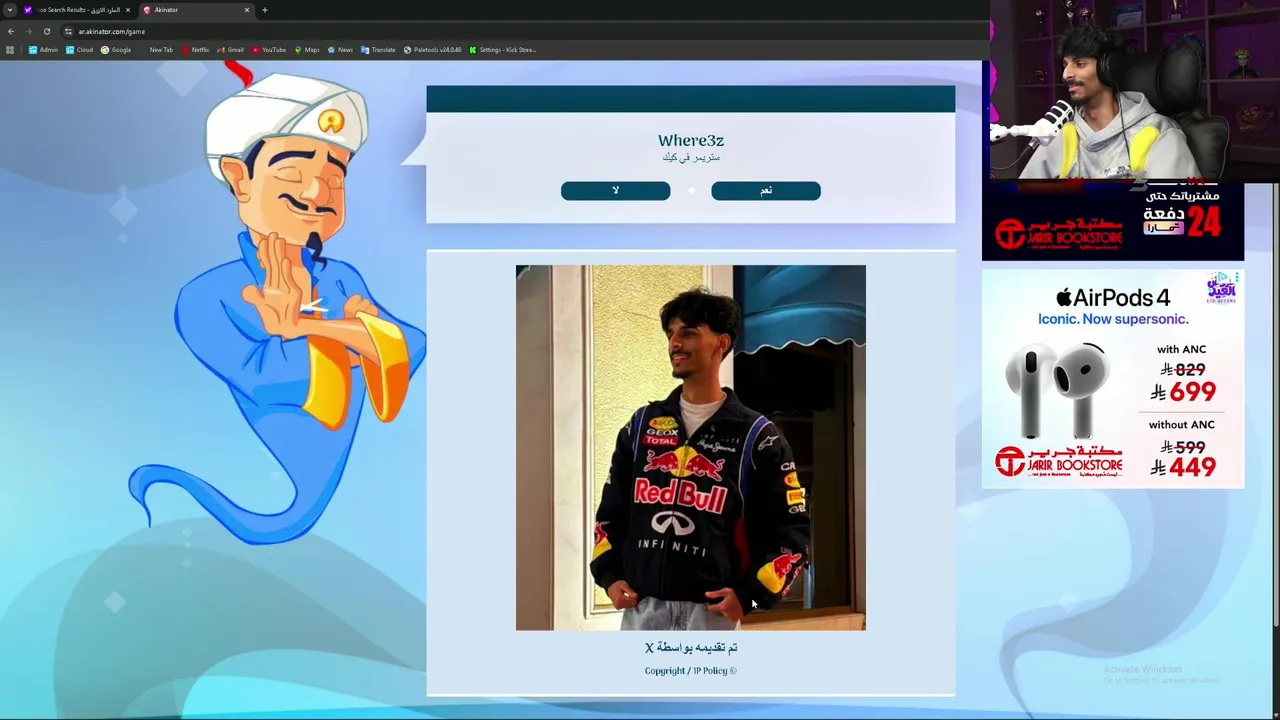This screenshot has width=1280, height=720.
Task: Open the Admin bookmark
Action: coord(43,50)
